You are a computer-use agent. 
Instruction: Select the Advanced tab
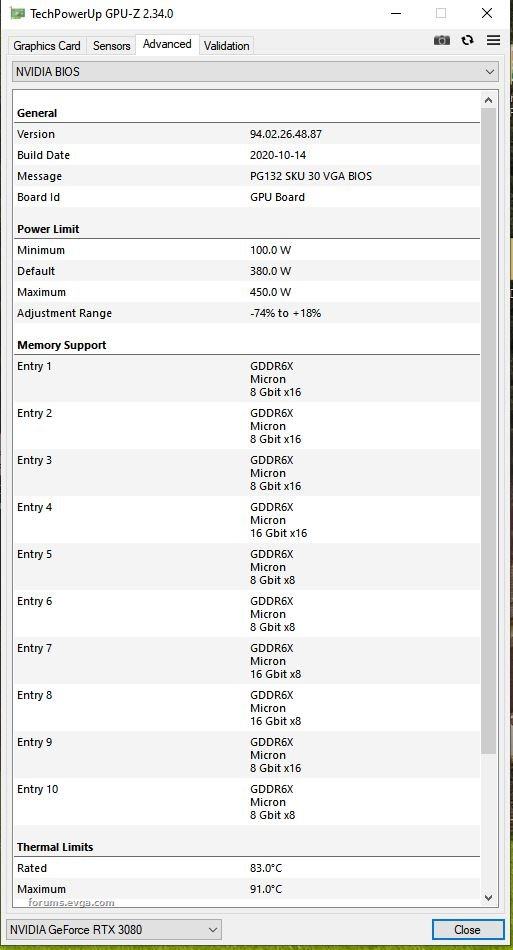click(167, 44)
